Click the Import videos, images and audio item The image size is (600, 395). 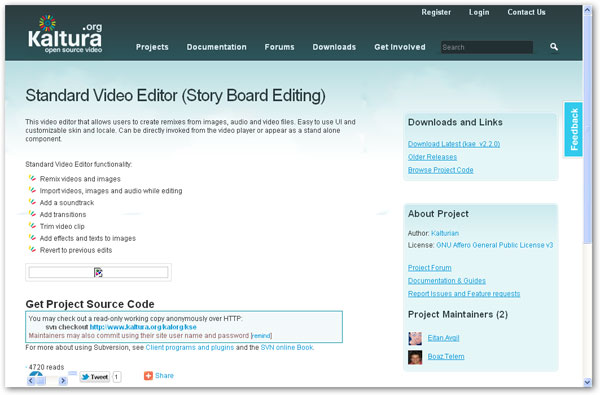[111, 191]
